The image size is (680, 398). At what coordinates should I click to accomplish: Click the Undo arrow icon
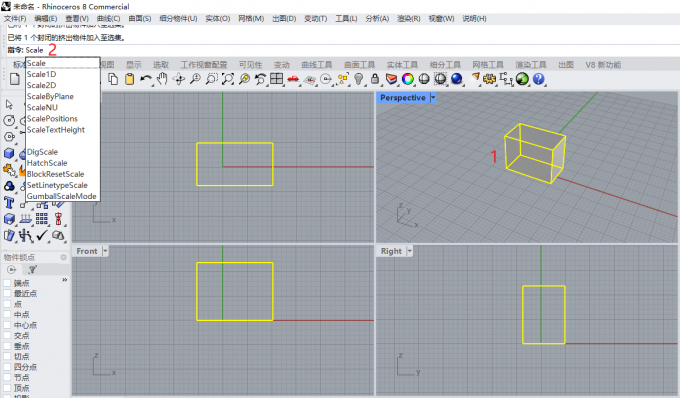point(146,79)
